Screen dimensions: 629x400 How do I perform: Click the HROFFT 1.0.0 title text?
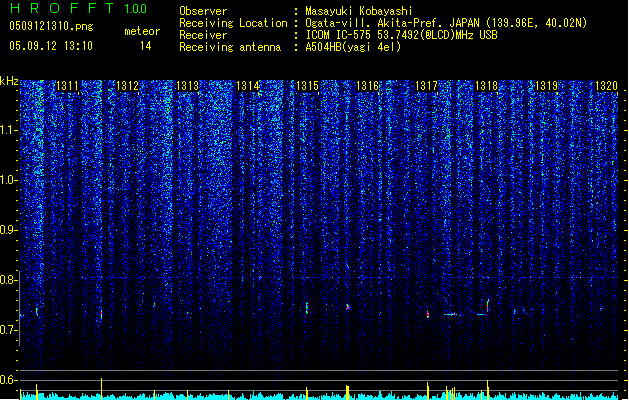78,8
